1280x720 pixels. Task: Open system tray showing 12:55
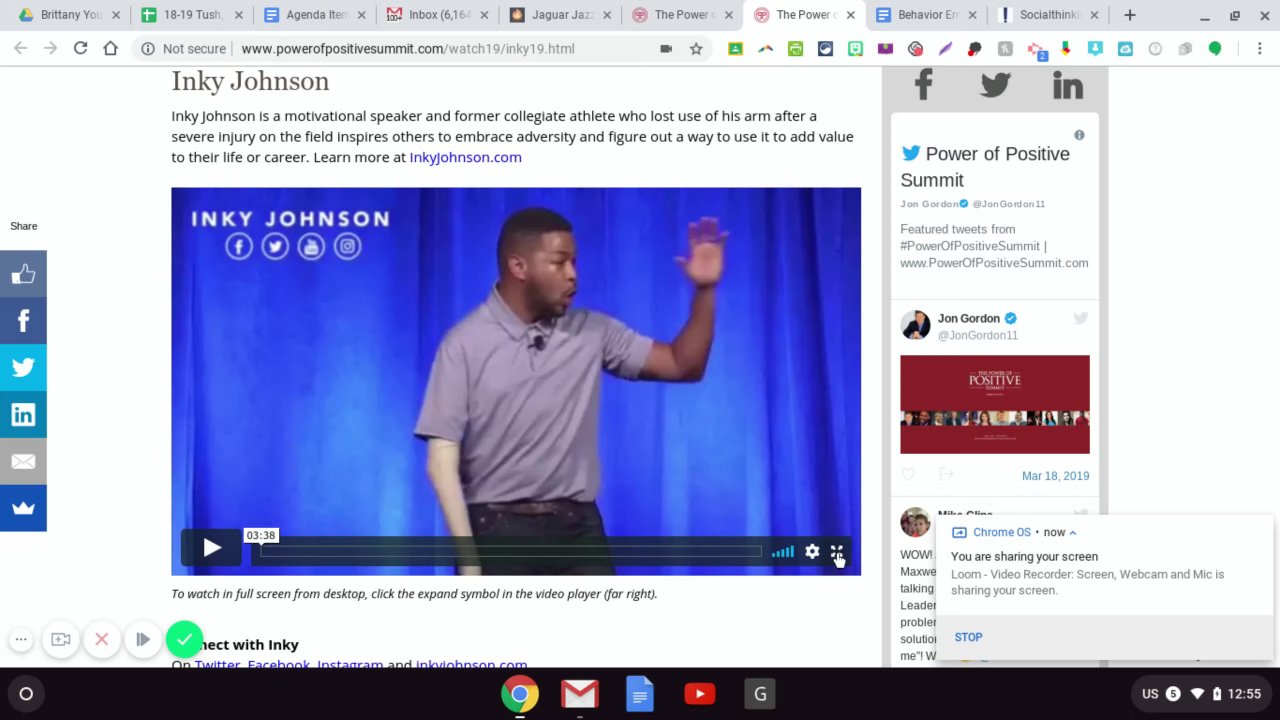(1202, 694)
